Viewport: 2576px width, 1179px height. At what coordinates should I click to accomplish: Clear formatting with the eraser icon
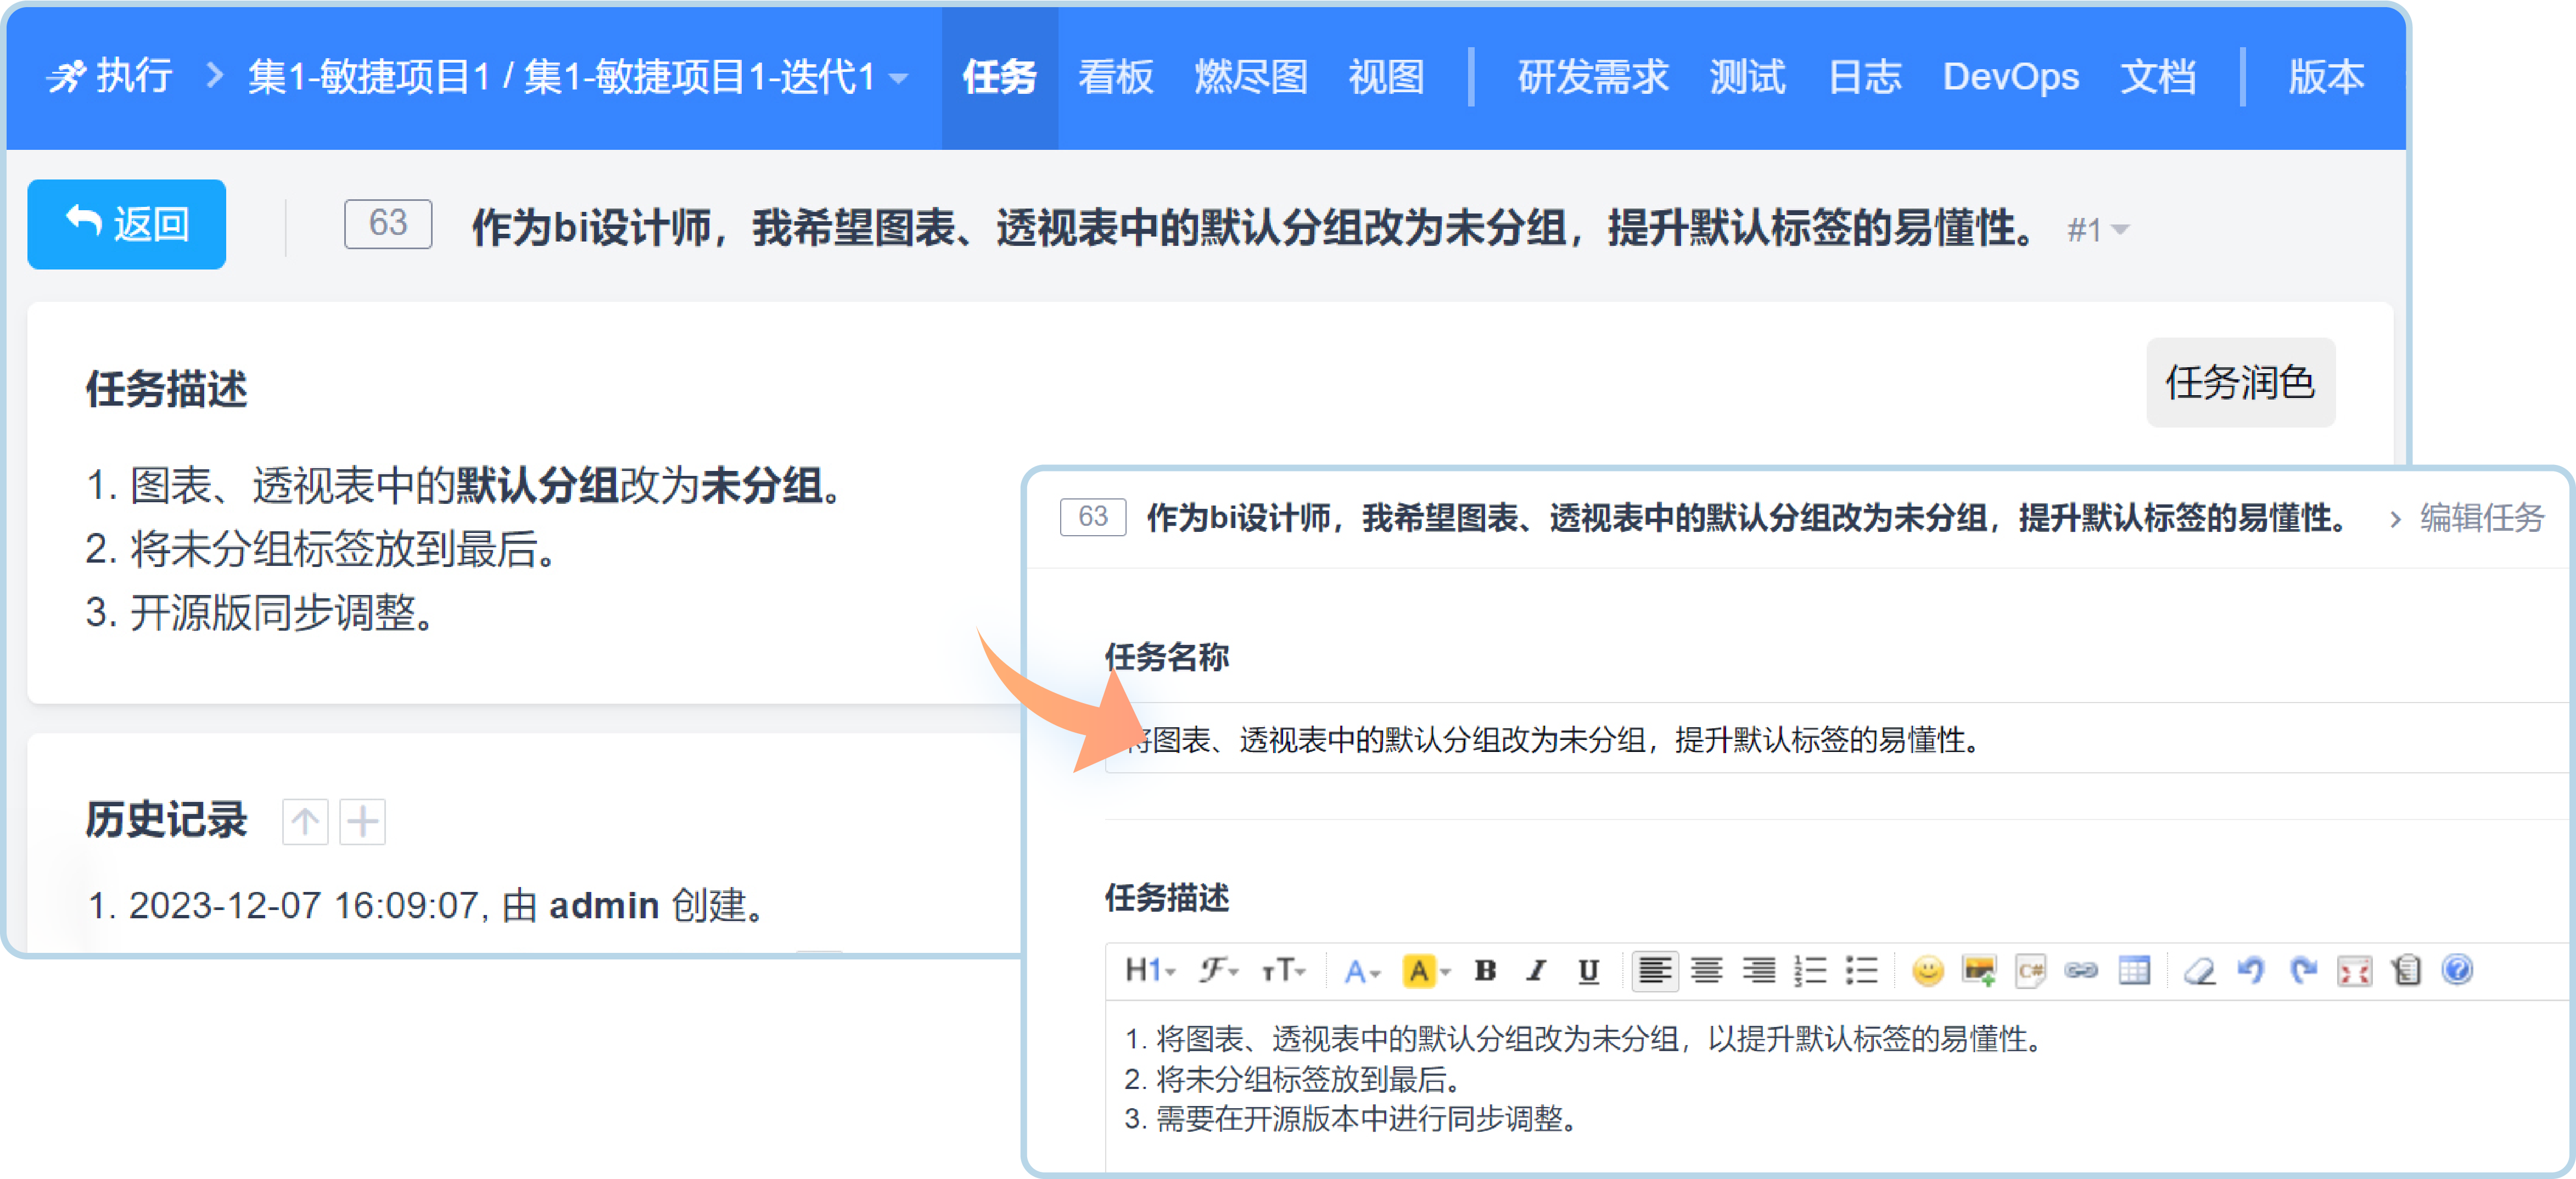(2199, 970)
